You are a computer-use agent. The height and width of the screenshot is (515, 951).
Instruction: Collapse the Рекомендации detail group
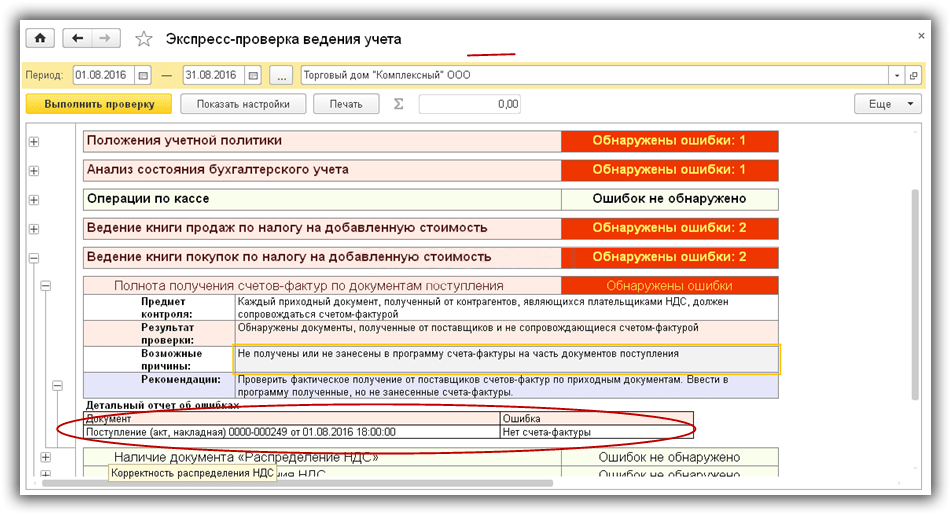pyautogui.click(x=57, y=385)
